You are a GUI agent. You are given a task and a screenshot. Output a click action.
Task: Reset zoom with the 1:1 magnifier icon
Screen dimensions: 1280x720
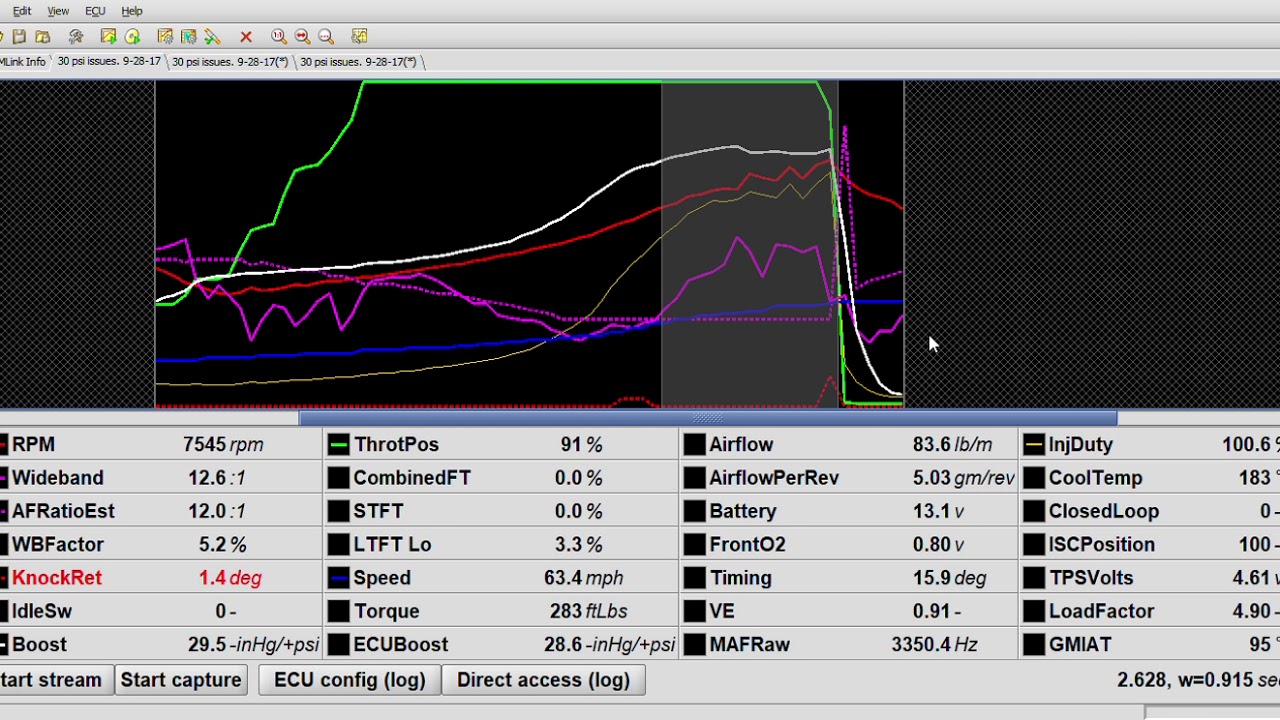pos(279,36)
